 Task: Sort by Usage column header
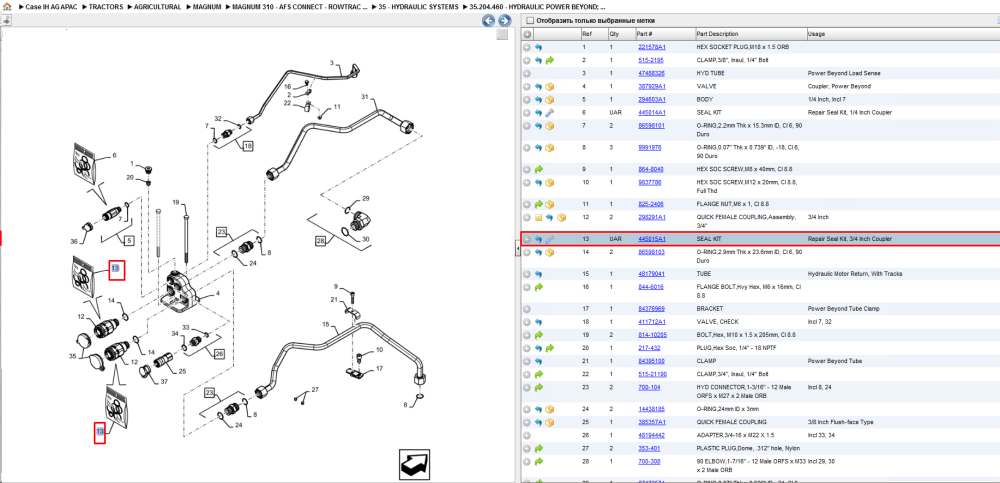[x=816, y=34]
